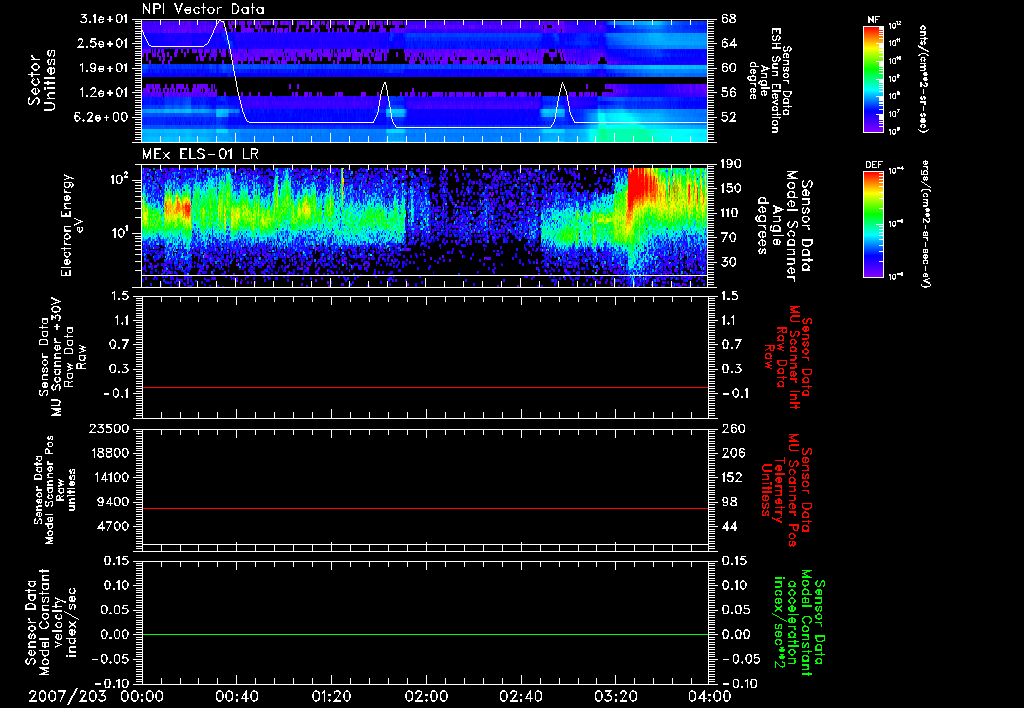Click the 98 telemetry tick label

[x=729, y=502]
